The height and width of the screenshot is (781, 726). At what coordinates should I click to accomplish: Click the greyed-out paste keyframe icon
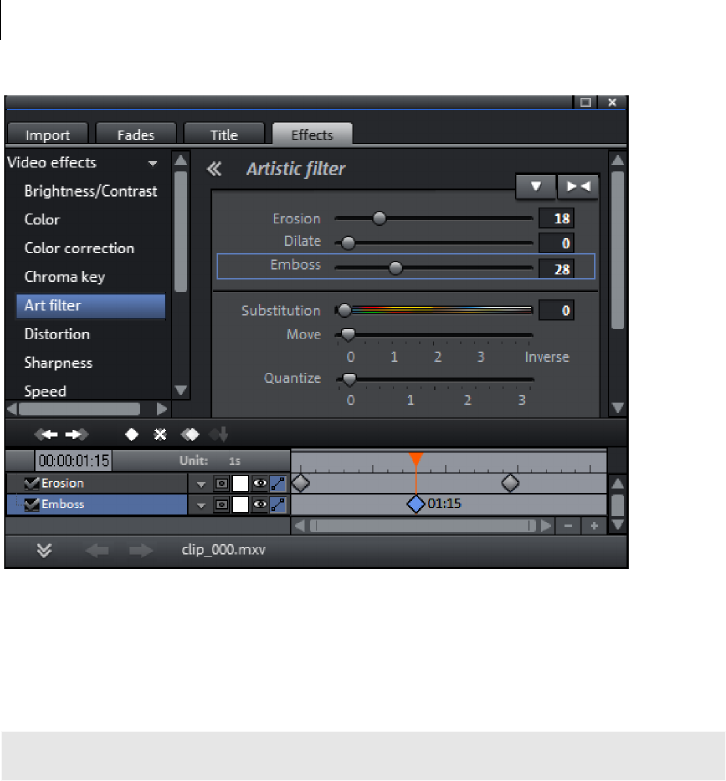point(219,435)
